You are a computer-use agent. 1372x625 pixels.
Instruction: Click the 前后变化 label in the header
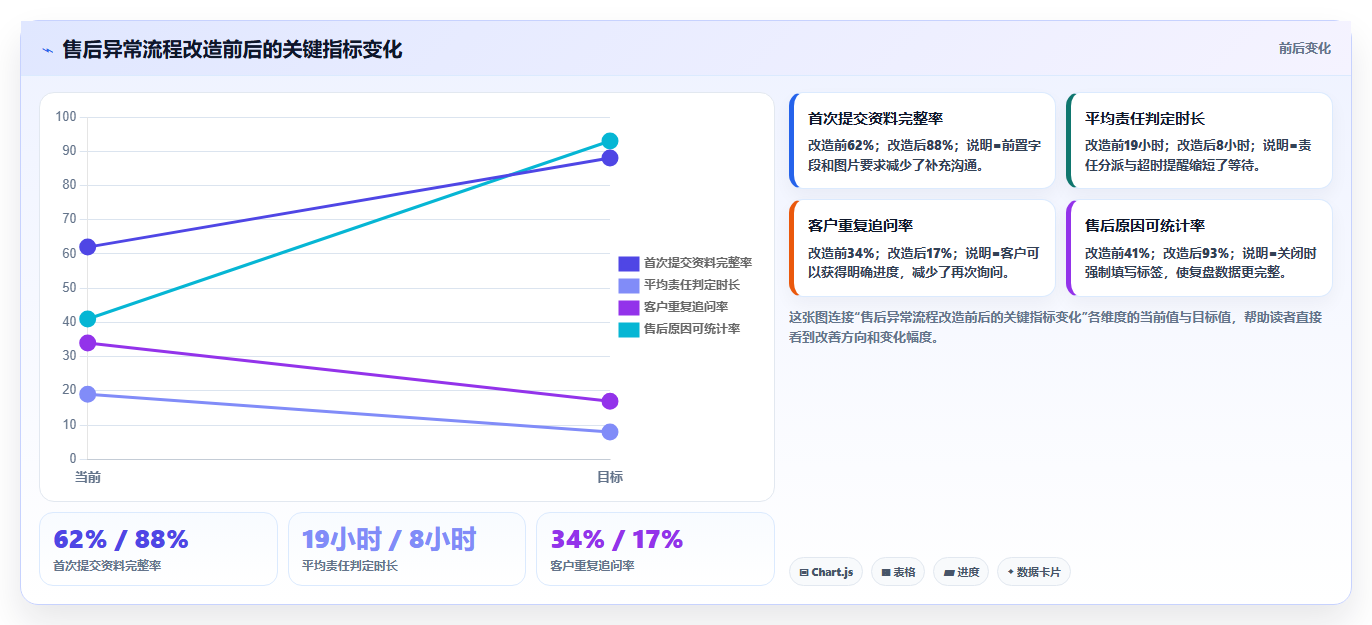[x=1304, y=48]
